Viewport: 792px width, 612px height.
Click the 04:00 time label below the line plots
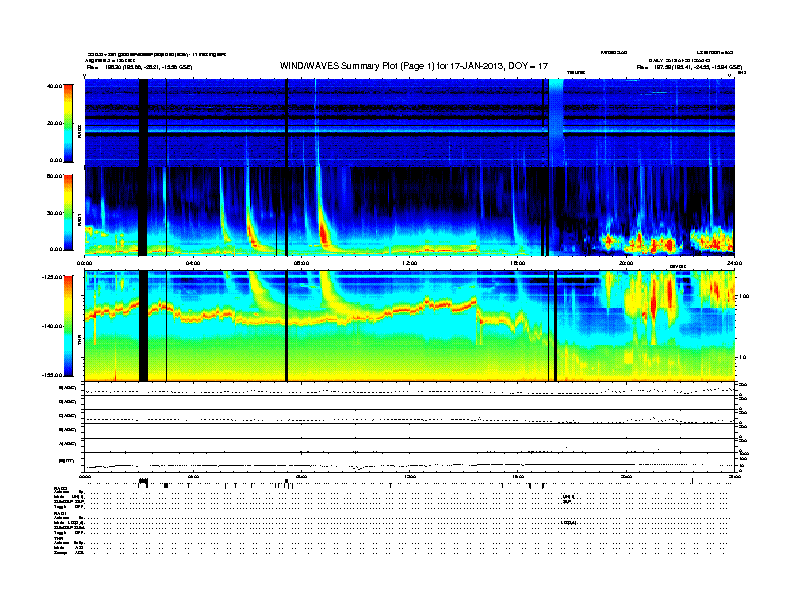tap(193, 476)
